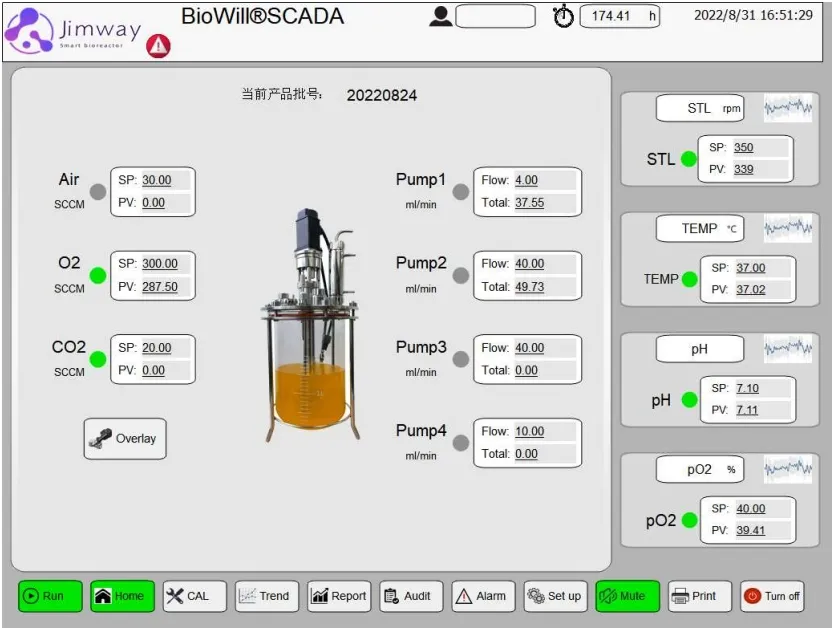Click the pH setpoint value field
Viewport: 832px width, 628px height.
point(748,388)
